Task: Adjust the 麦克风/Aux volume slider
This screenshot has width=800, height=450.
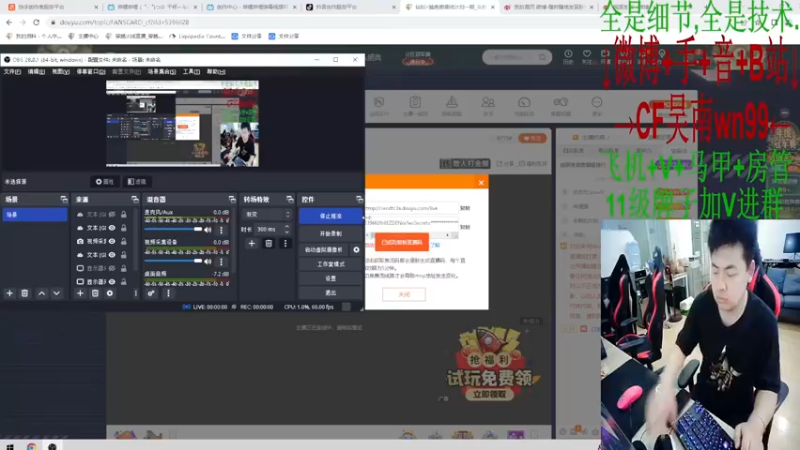Action: 173,230
